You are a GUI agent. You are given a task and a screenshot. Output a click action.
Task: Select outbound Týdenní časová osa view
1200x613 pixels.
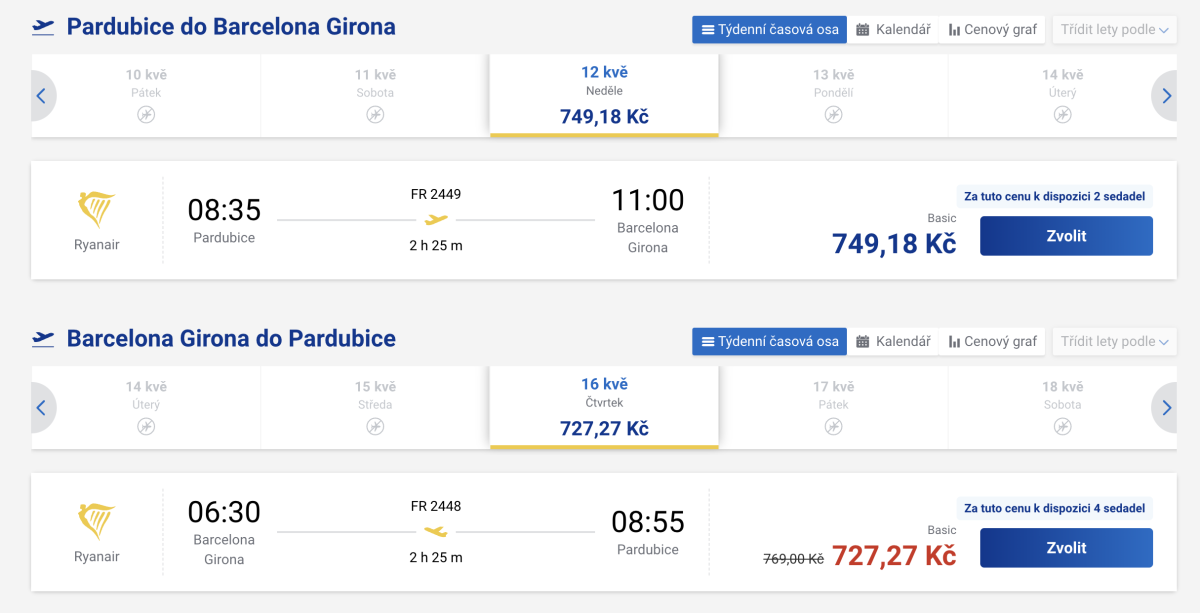[x=769, y=30]
